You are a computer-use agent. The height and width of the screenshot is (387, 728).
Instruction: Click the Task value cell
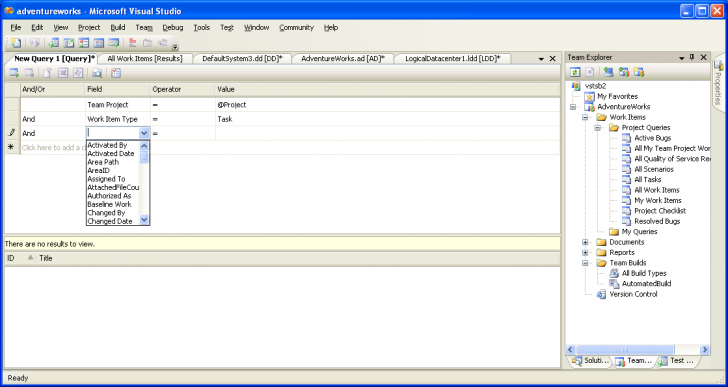point(387,119)
